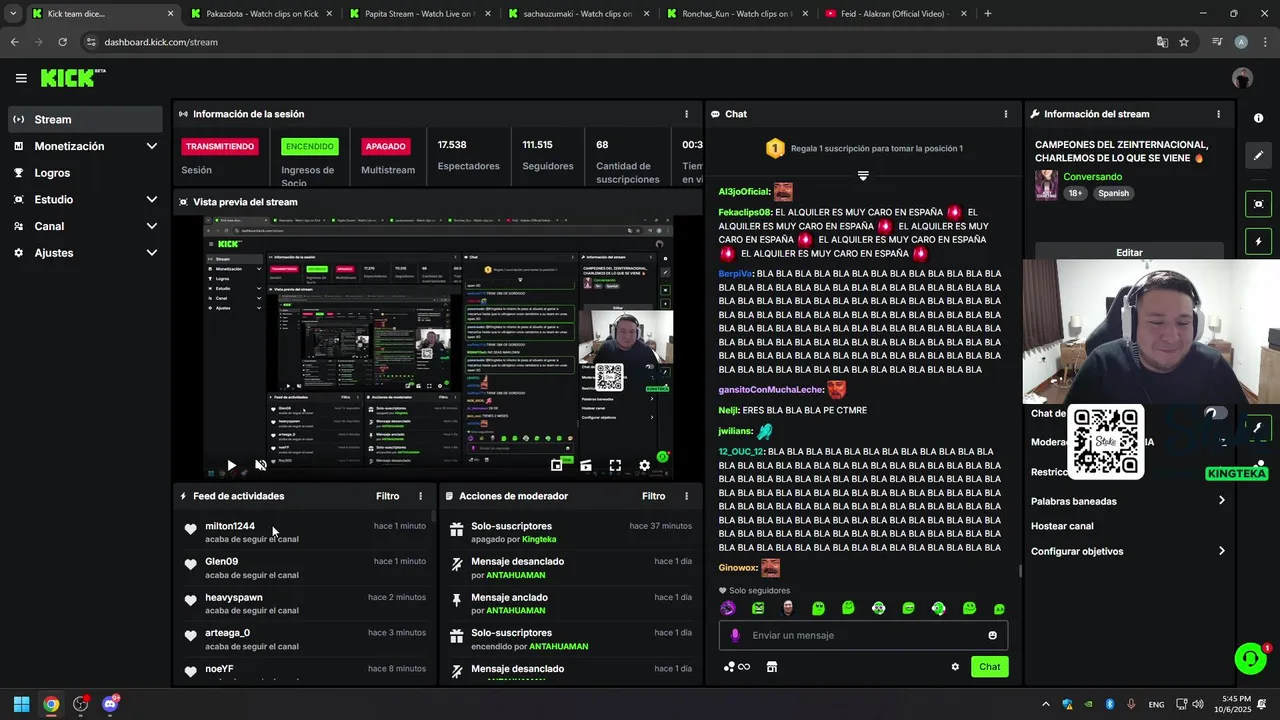The height and width of the screenshot is (720, 1280).
Task: Open chat settings gear icon
Action: coord(955,667)
